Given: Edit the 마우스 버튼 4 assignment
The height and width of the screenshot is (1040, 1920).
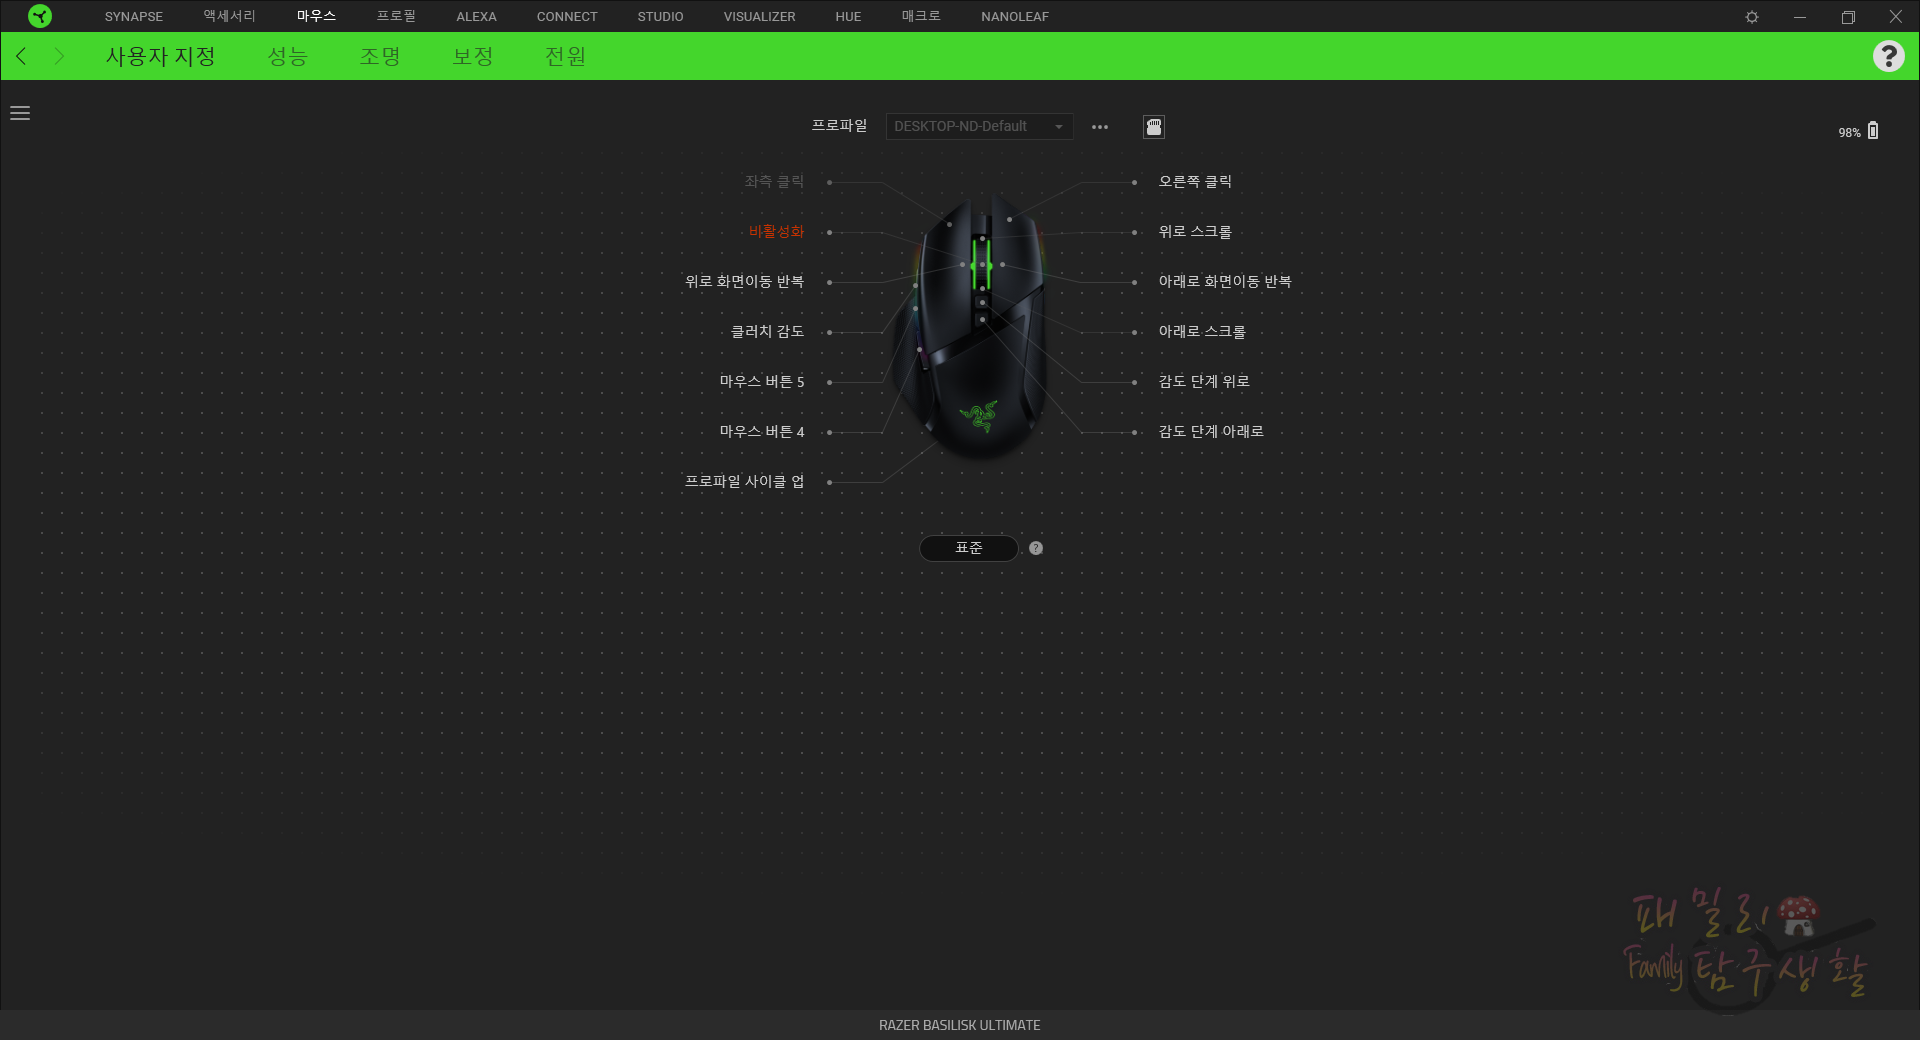Looking at the screenshot, I should [x=762, y=432].
